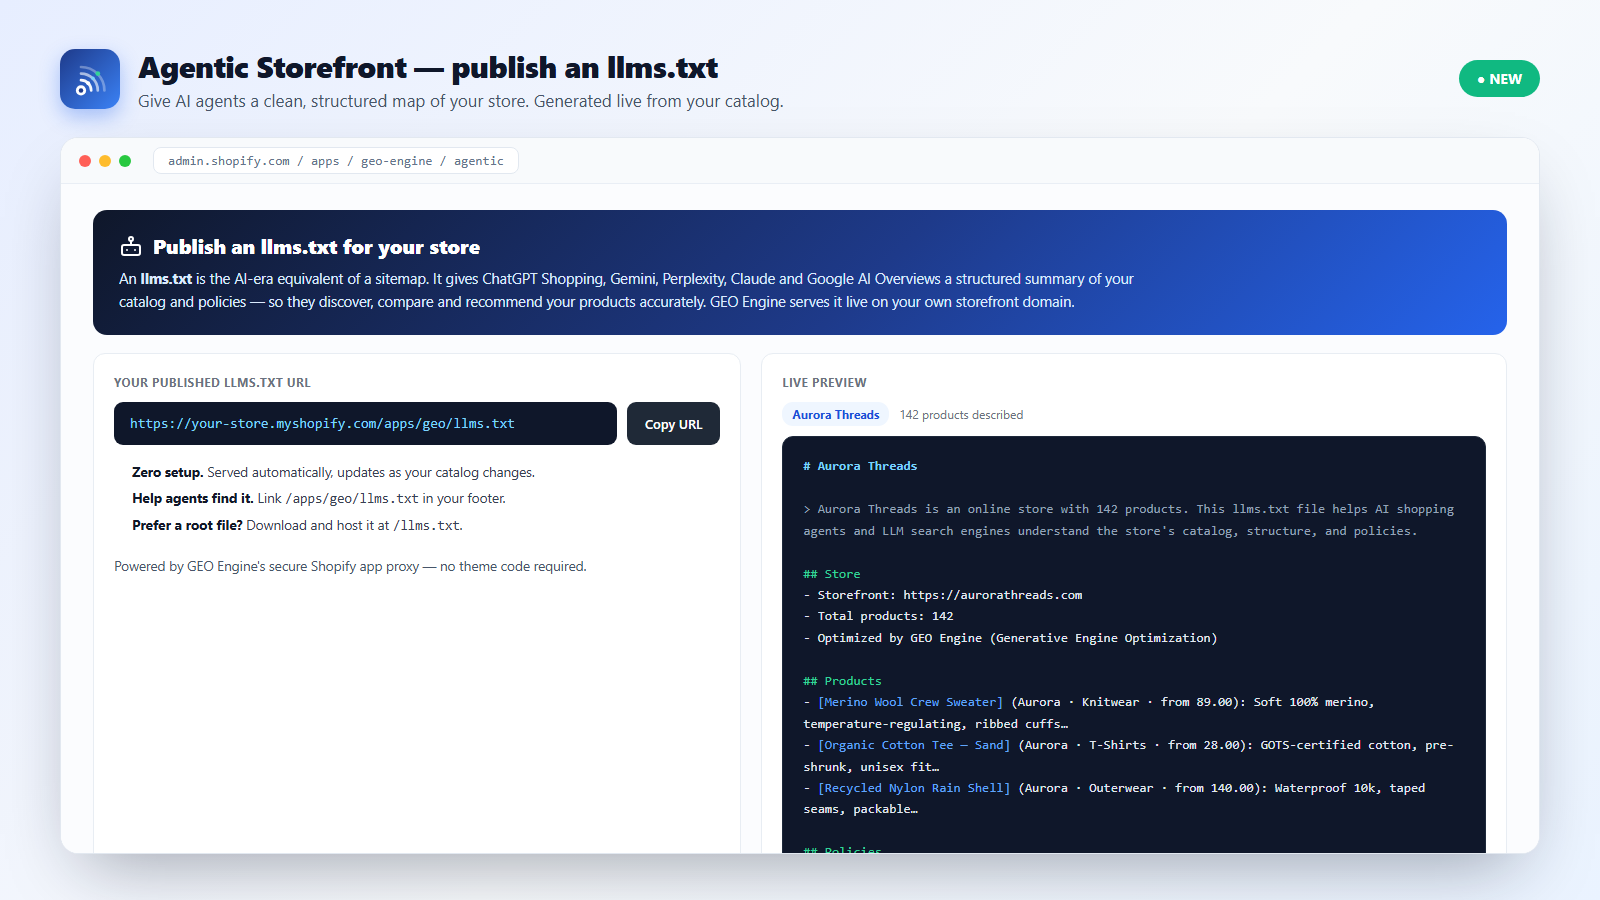Click the aurorathreads.com storefront URL
The height and width of the screenshot is (900, 1600).
992,595
